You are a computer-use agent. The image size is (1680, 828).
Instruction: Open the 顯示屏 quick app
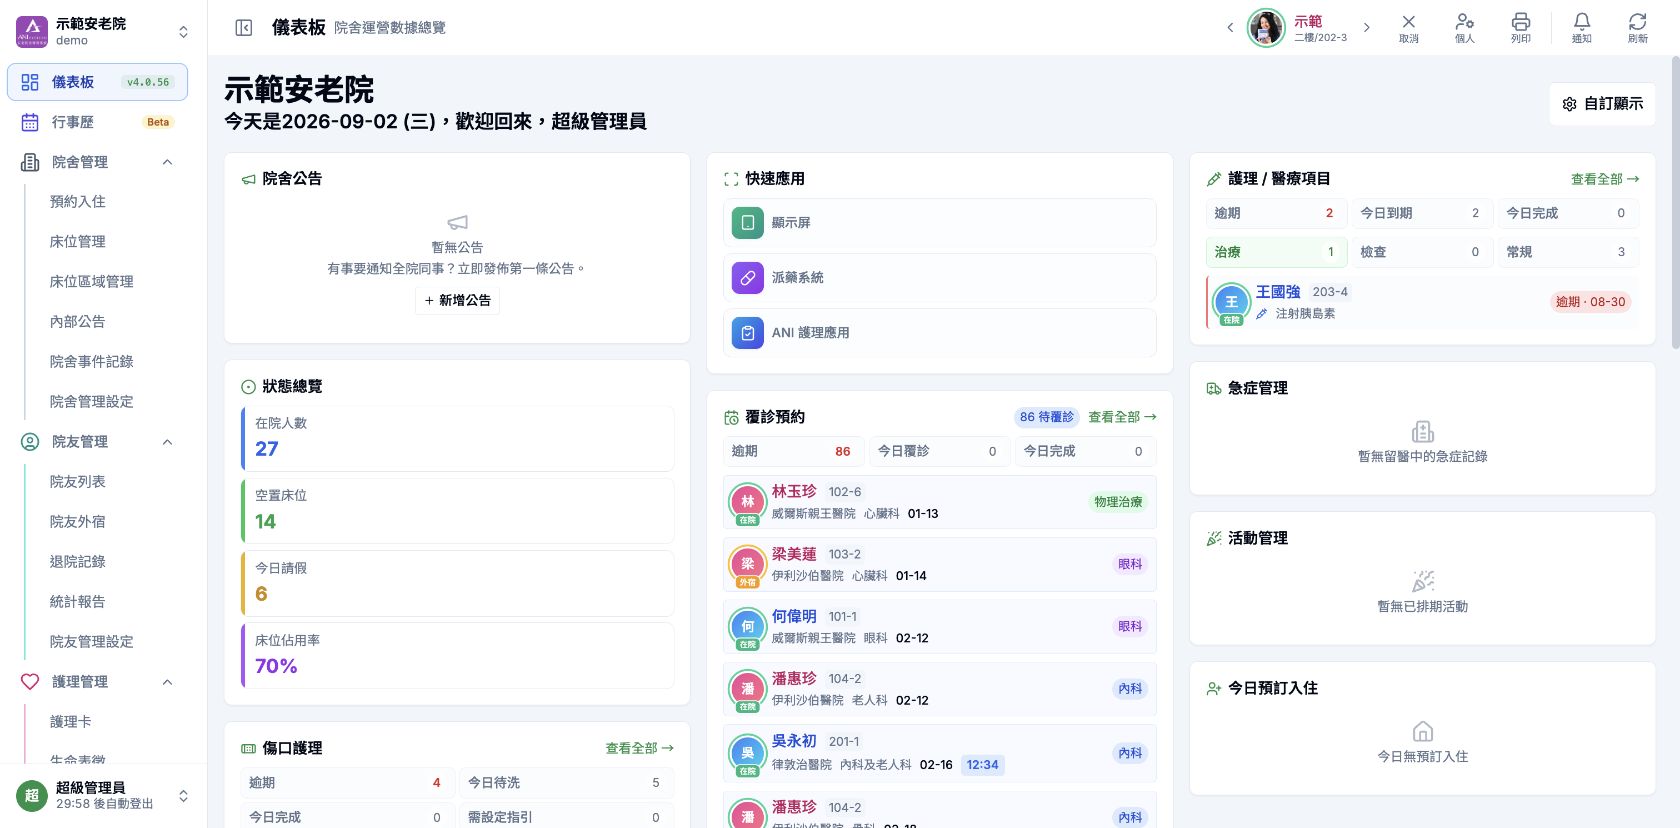939,223
